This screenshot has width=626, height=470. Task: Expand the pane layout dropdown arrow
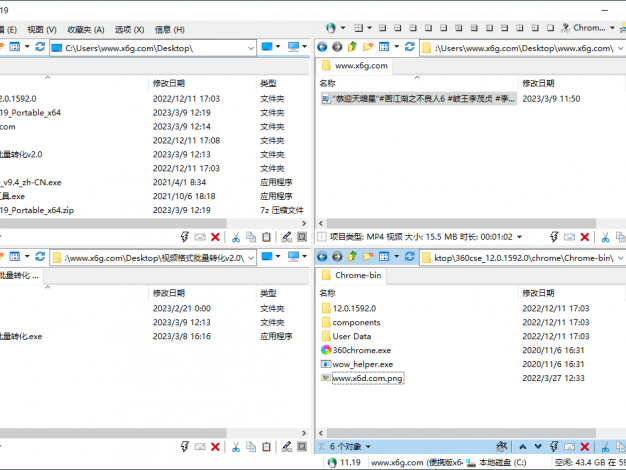click(369, 28)
